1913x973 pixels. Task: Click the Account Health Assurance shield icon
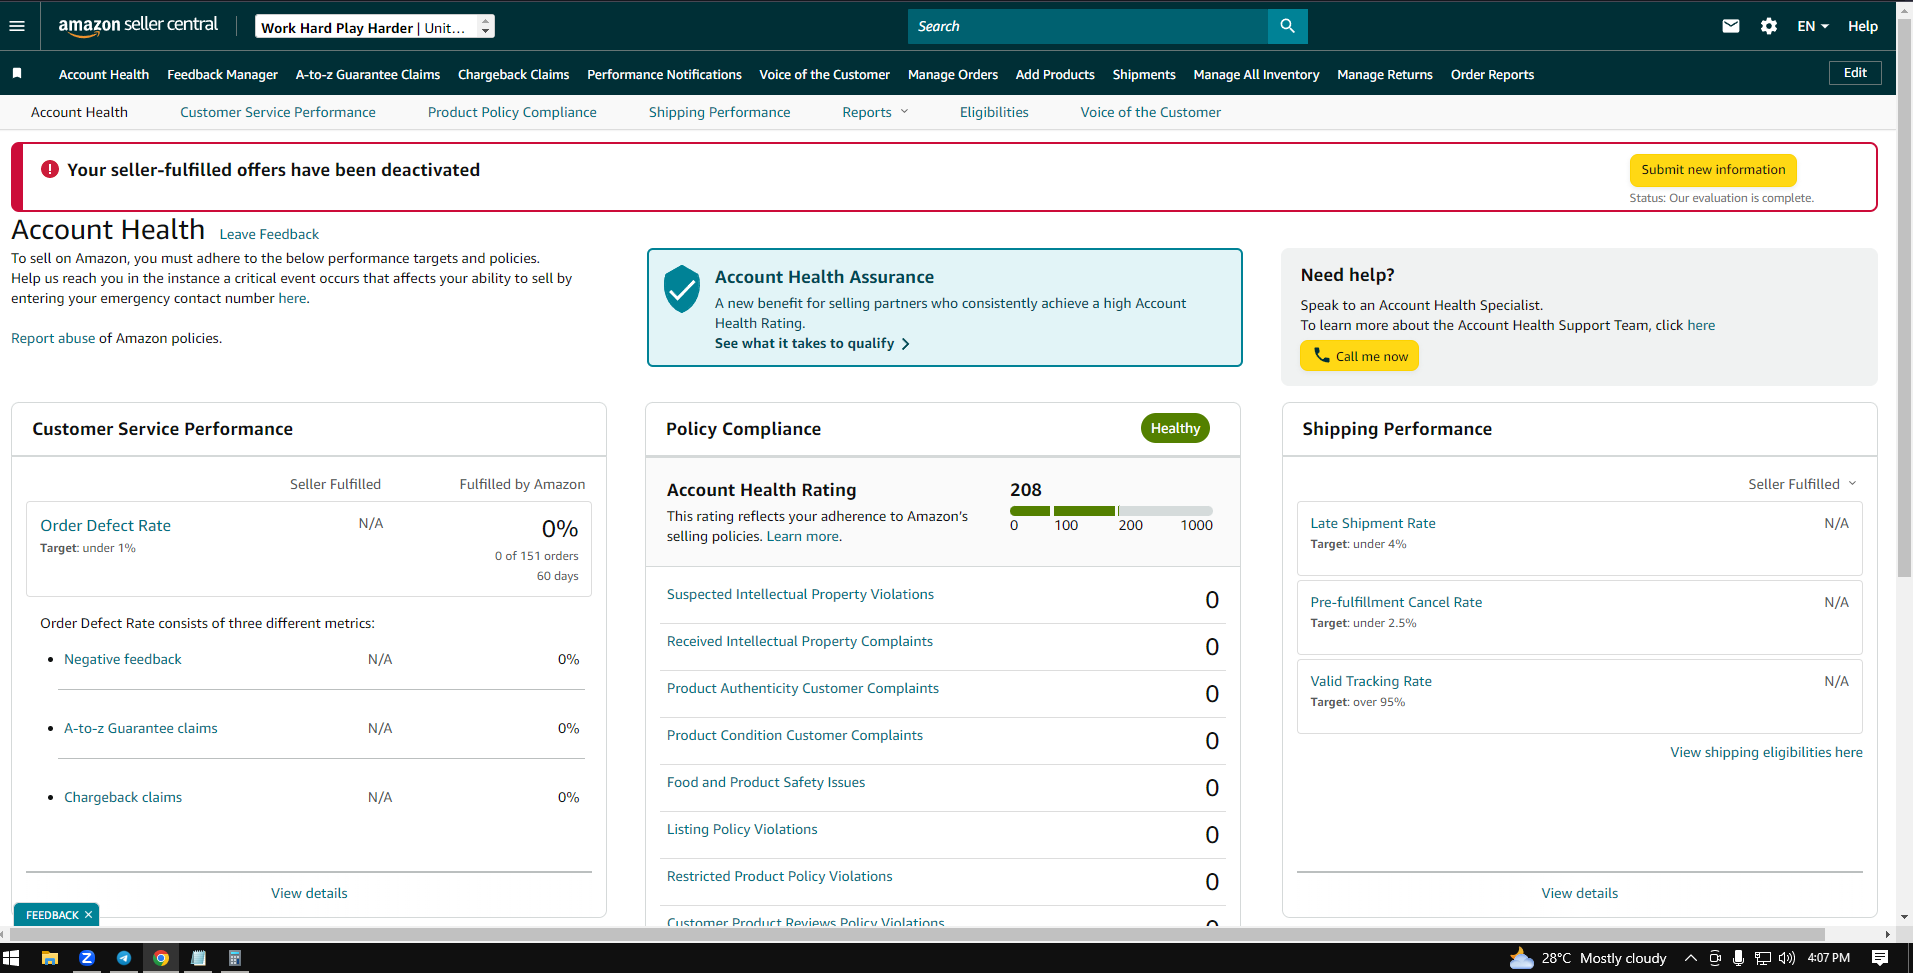pos(682,289)
